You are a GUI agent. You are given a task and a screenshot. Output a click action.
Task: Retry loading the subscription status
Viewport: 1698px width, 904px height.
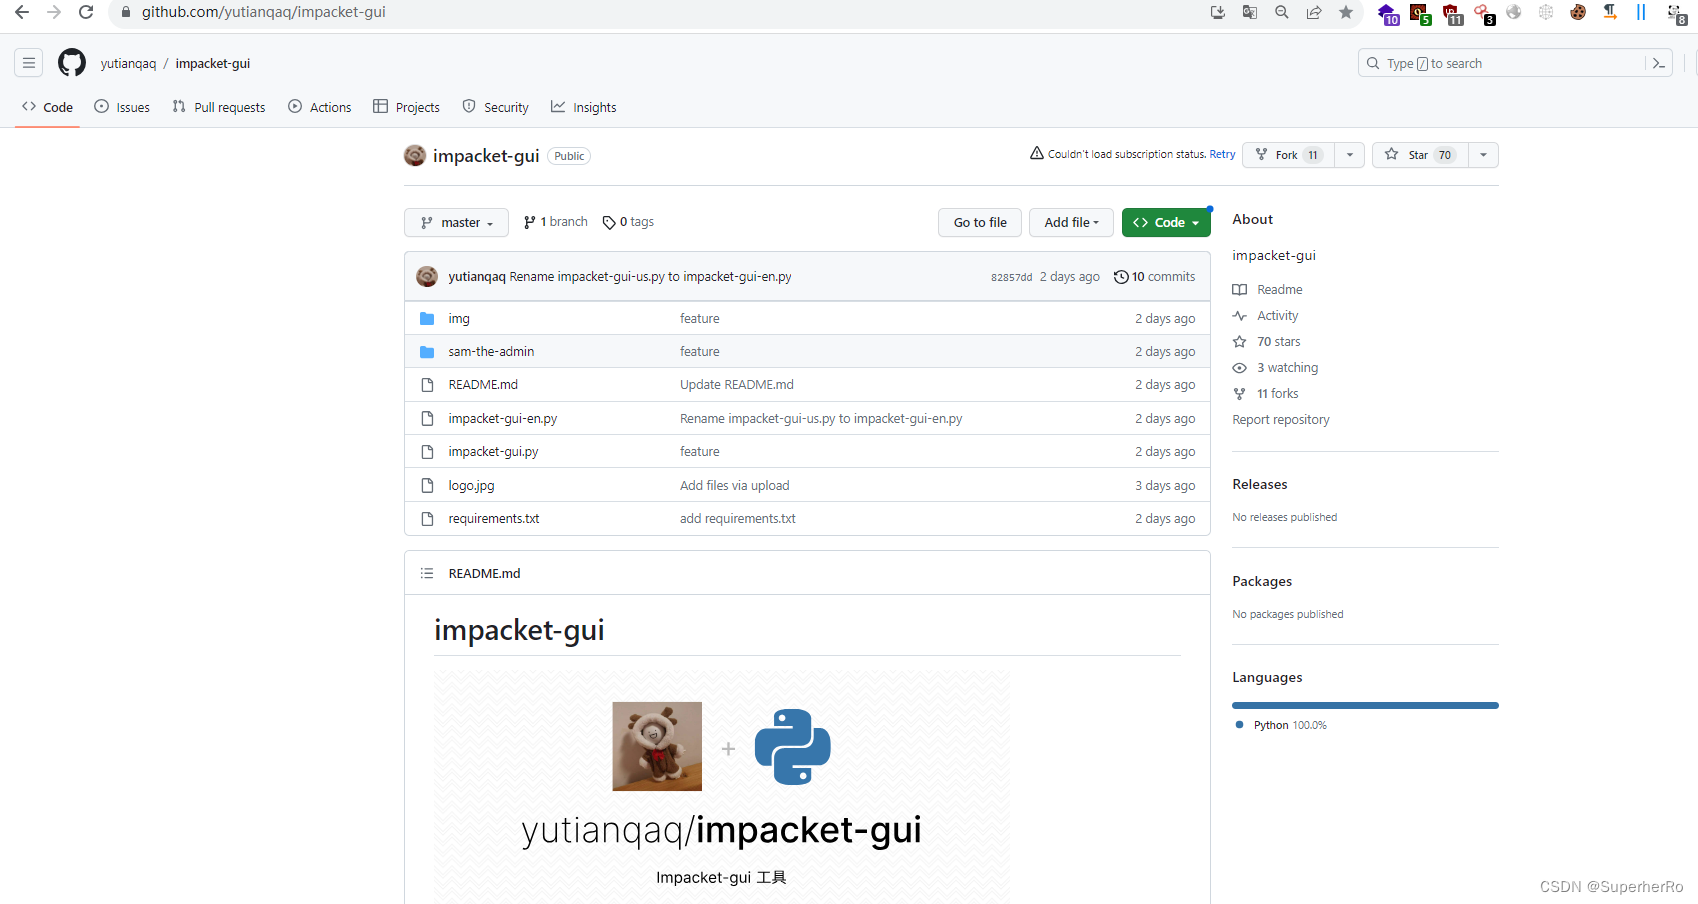click(1221, 154)
